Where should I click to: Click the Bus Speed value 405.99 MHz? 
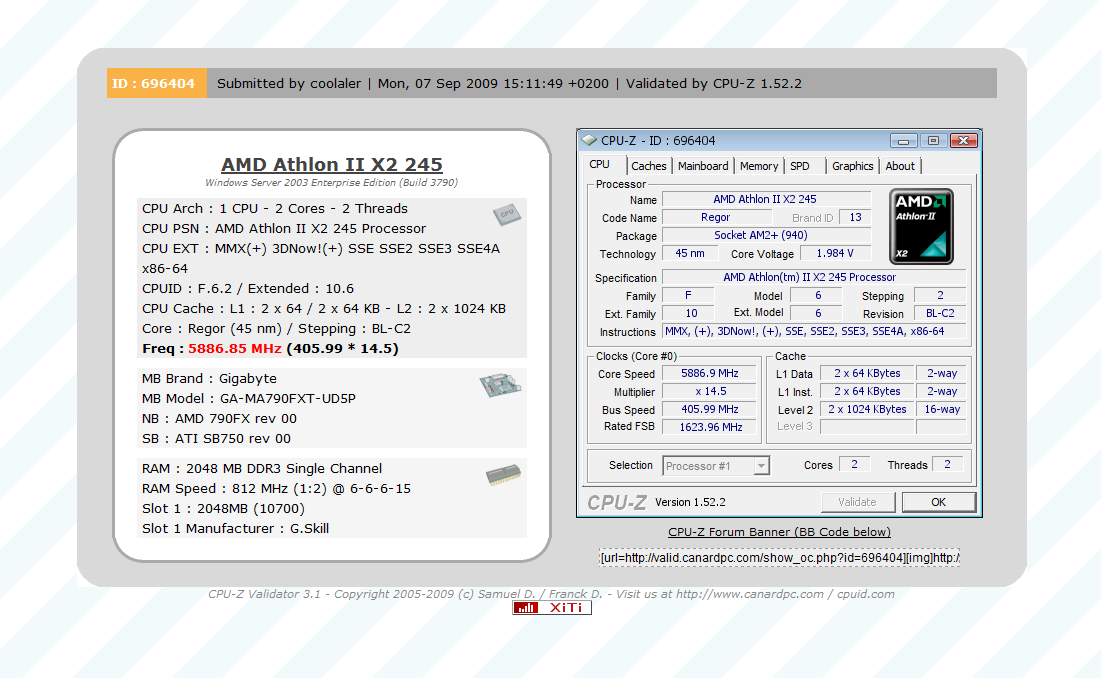[x=710, y=409]
